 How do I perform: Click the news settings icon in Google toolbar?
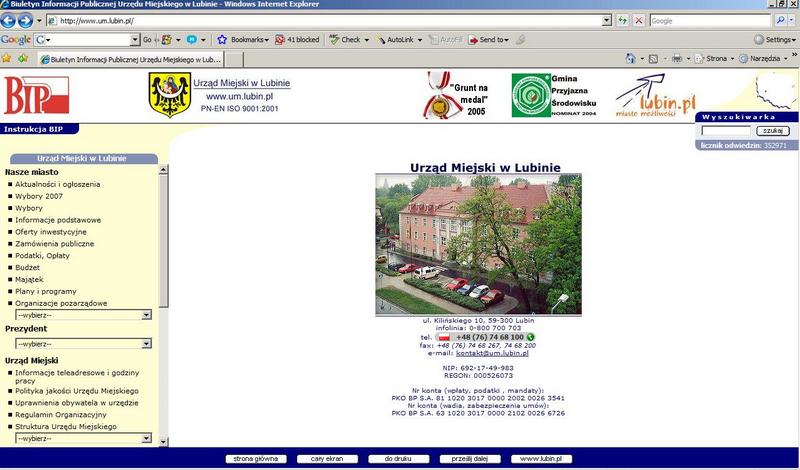[166, 39]
